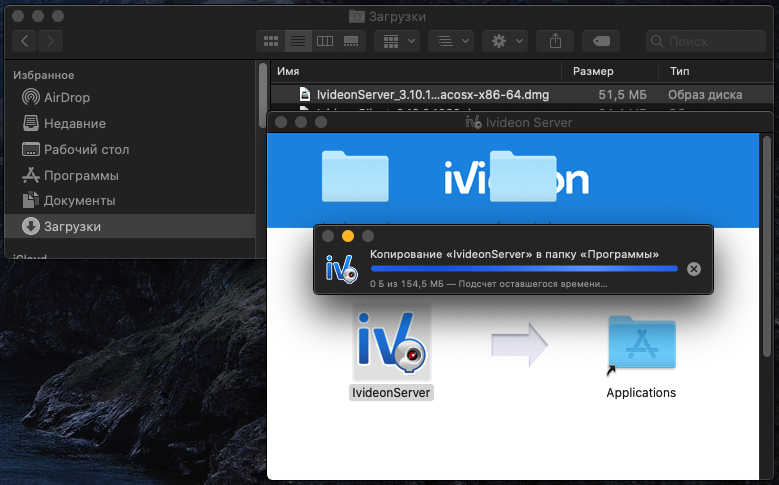Open the group-by dropdown in Finder toolbar
Image resolution: width=779 pixels, height=485 pixels.
tap(397, 41)
